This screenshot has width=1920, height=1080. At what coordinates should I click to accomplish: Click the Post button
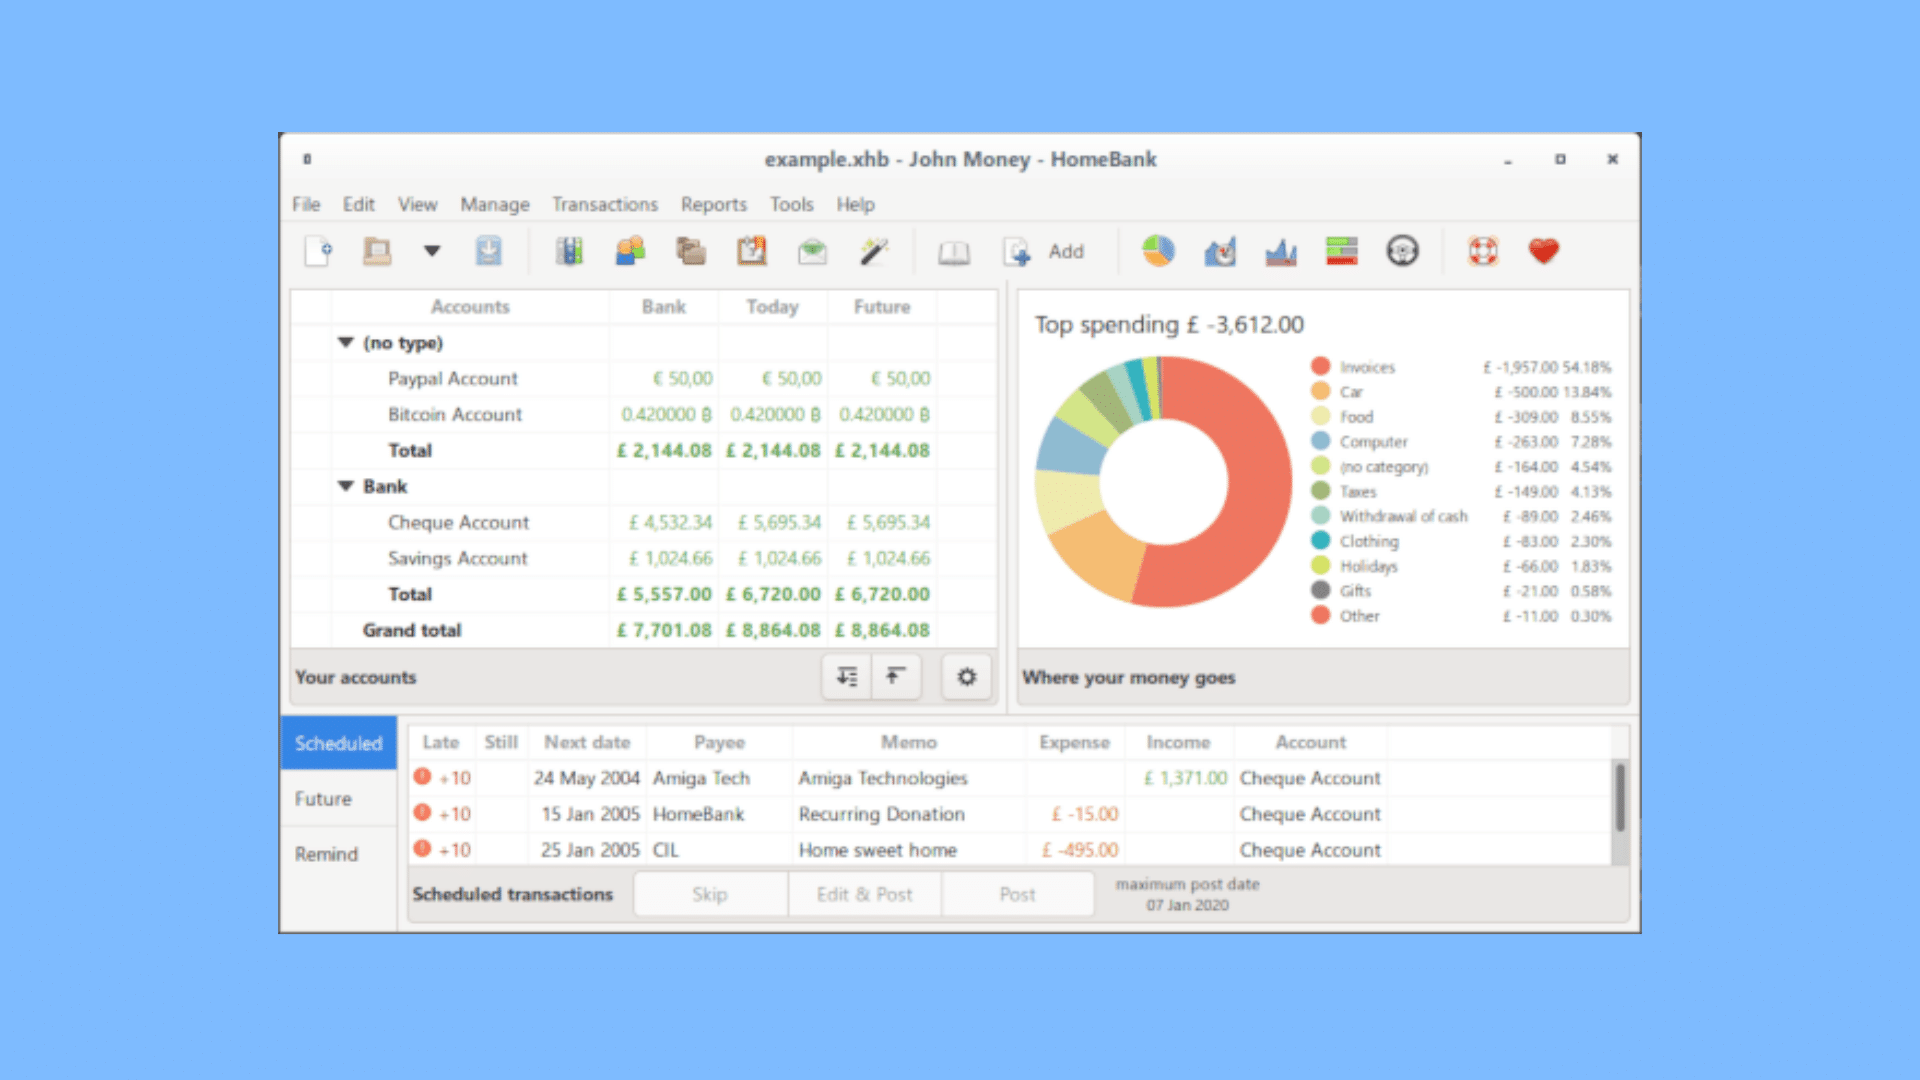(1018, 894)
